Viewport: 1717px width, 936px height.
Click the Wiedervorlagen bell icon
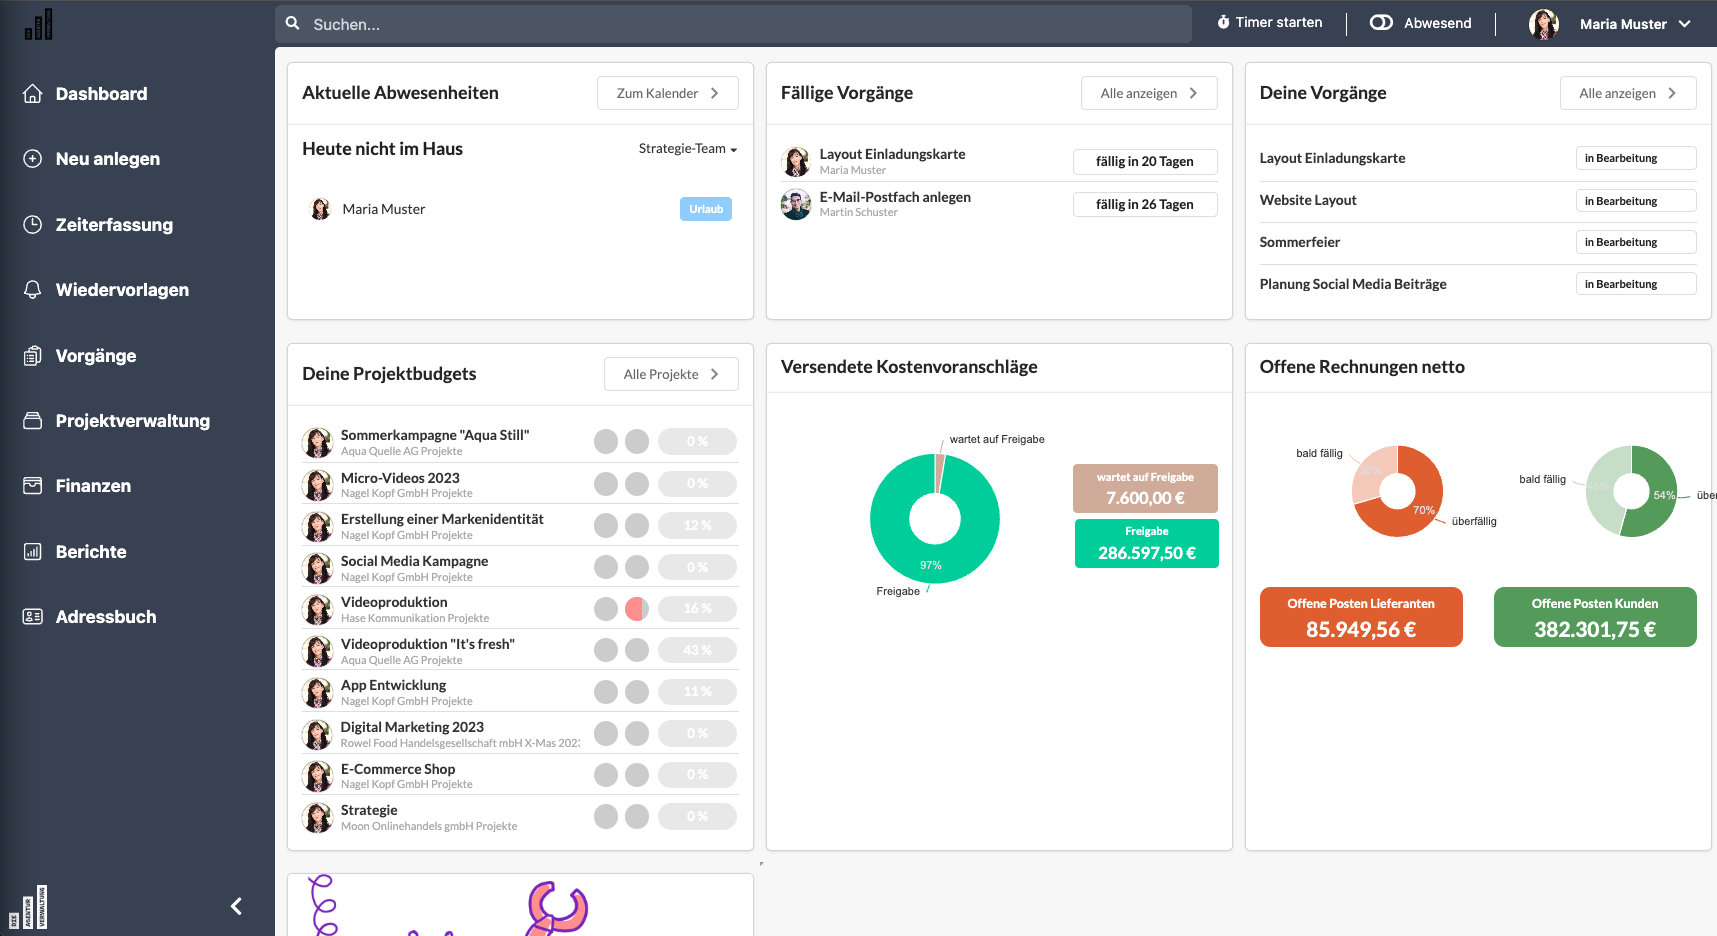click(33, 290)
